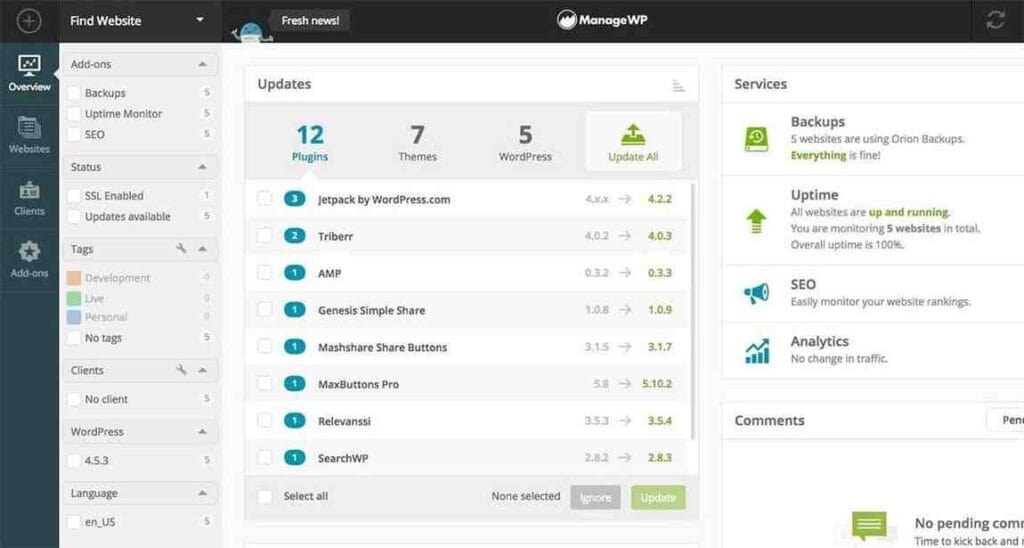Image resolution: width=1024 pixels, height=548 pixels.
Task: Click the Fresh news! label
Action: pos(310,20)
